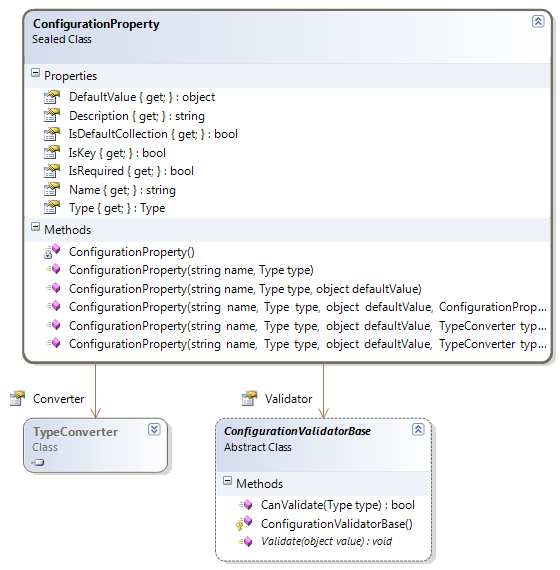Click the DefaultValue property icon
Viewport: 560px width, 570px height.
(x=52, y=97)
